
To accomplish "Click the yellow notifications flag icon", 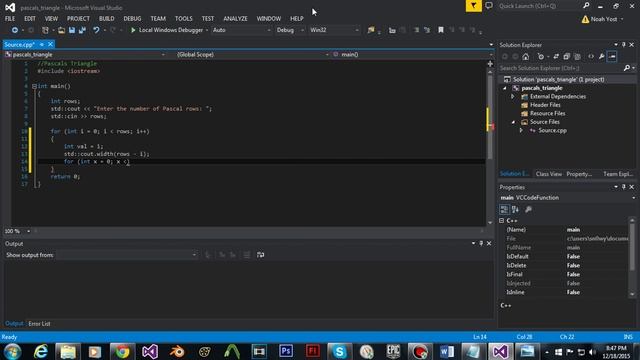I will [473, 6].
